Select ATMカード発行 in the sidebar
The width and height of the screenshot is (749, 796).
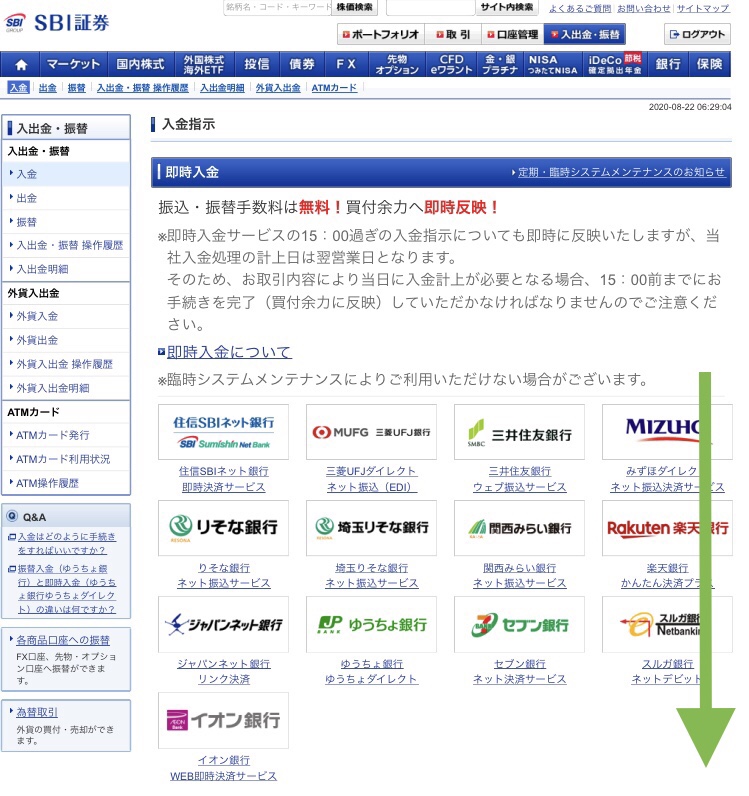(x=66, y=435)
